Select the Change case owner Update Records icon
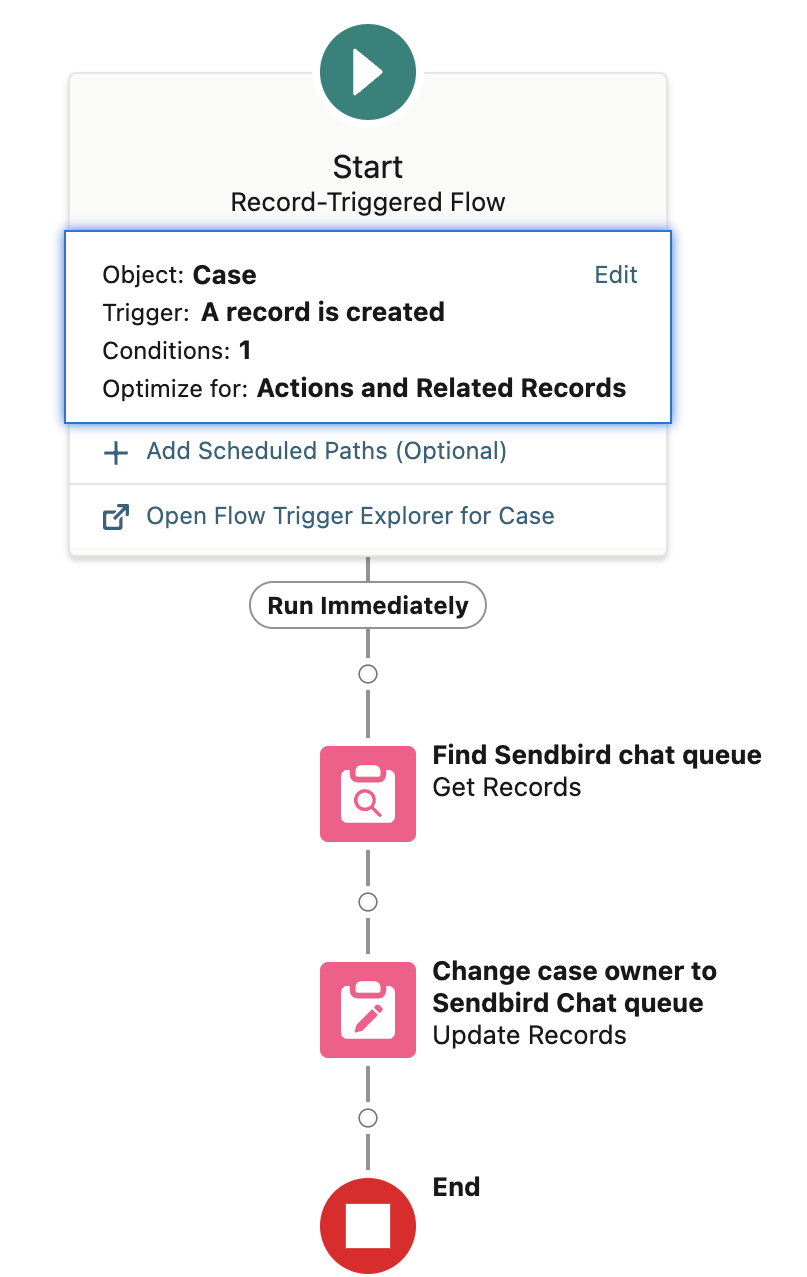 click(x=367, y=1009)
